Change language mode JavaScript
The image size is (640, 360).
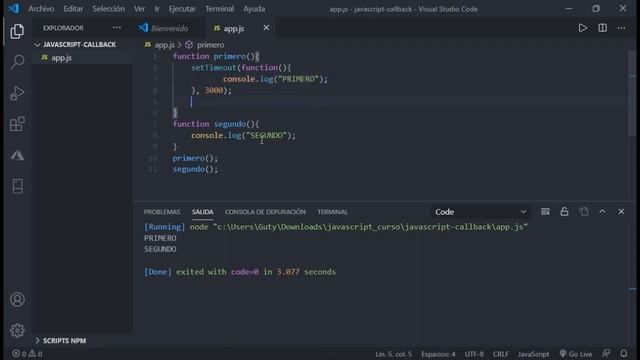533,354
